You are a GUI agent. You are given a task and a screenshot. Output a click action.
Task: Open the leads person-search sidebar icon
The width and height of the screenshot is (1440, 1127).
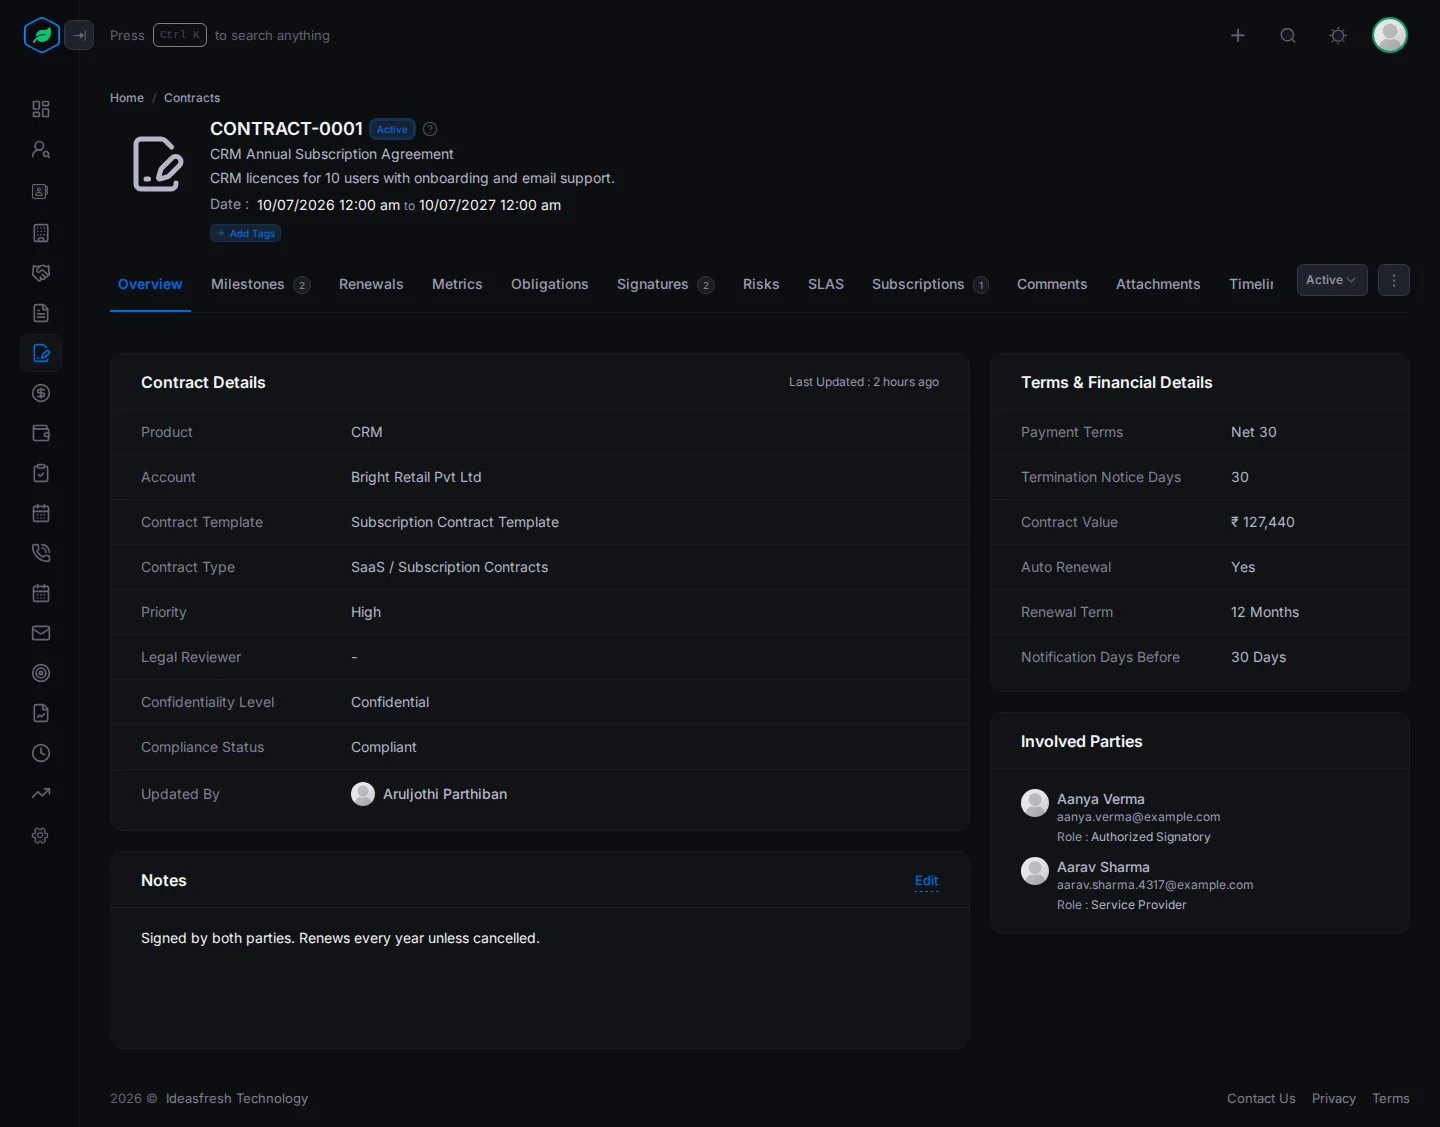pyautogui.click(x=41, y=149)
